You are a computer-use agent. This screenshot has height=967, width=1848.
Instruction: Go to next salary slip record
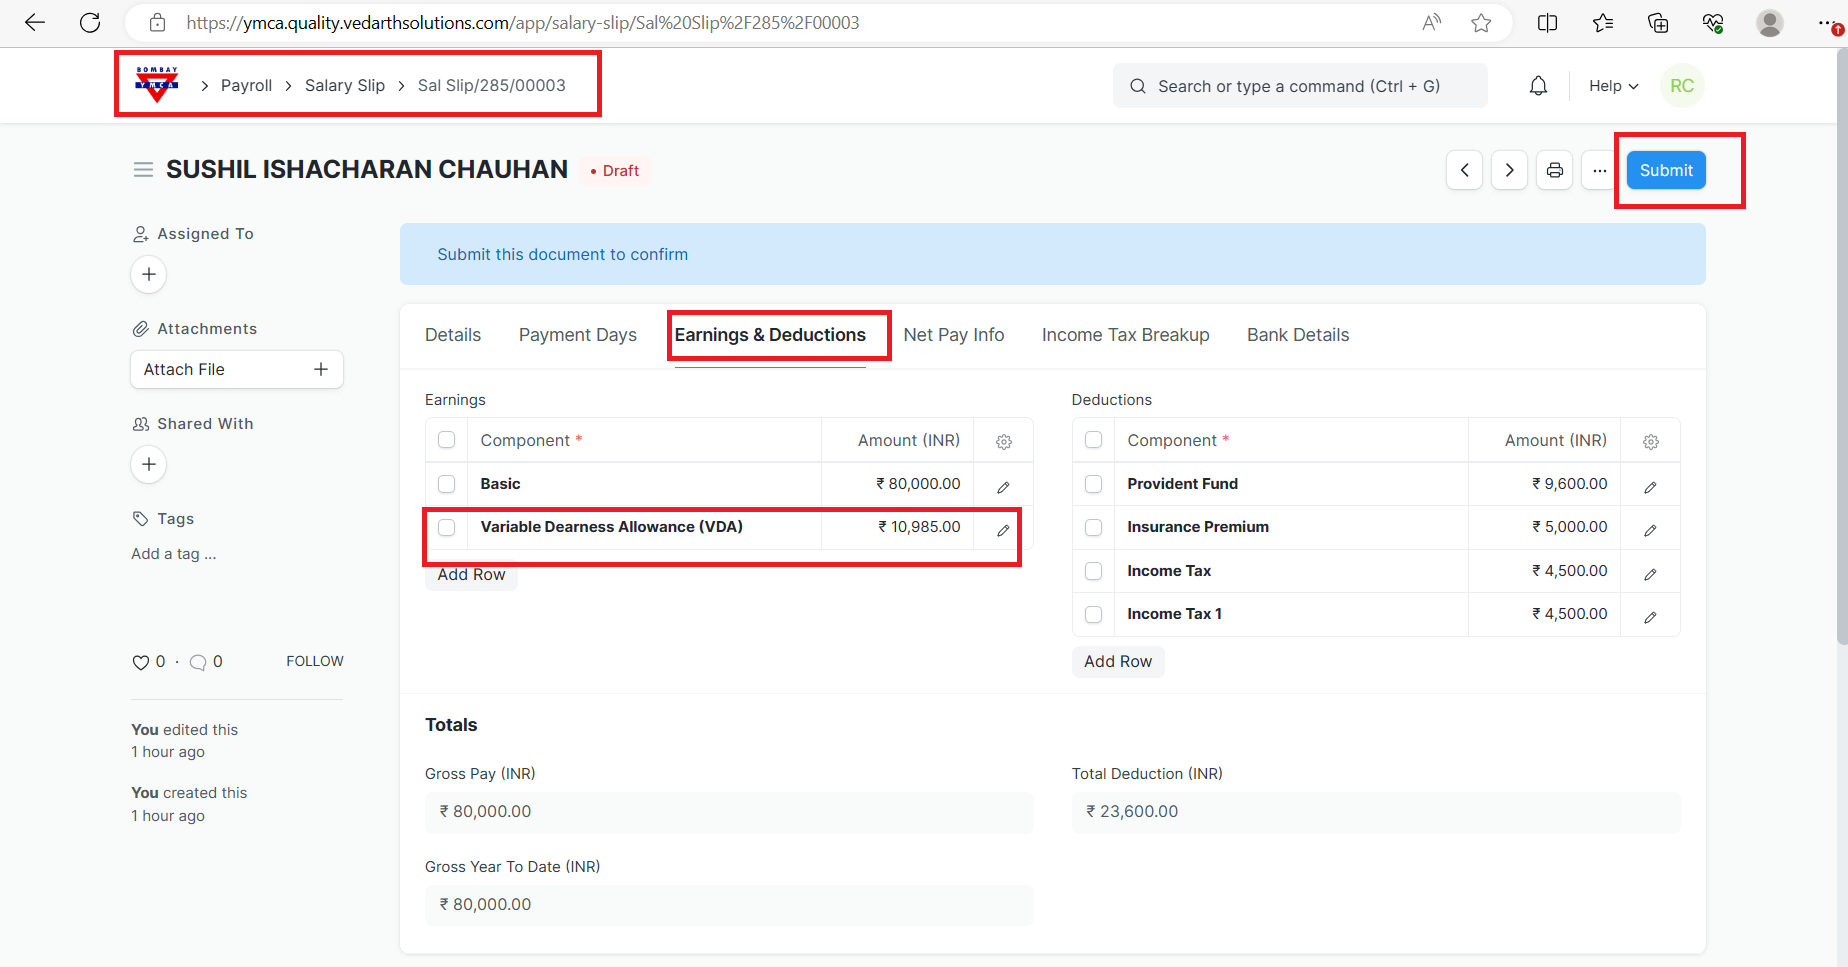1509,170
